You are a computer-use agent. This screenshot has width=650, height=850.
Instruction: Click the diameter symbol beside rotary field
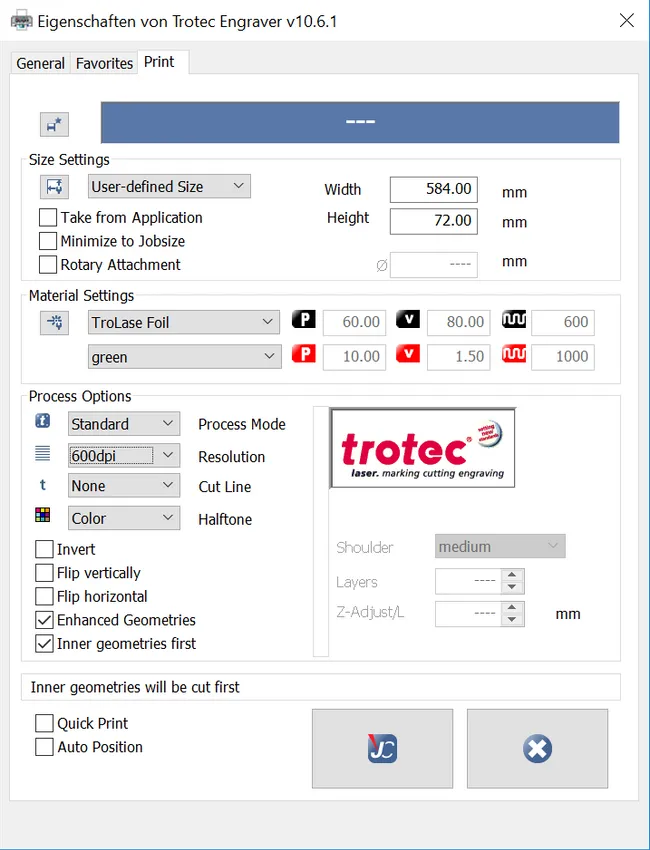pos(382,266)
